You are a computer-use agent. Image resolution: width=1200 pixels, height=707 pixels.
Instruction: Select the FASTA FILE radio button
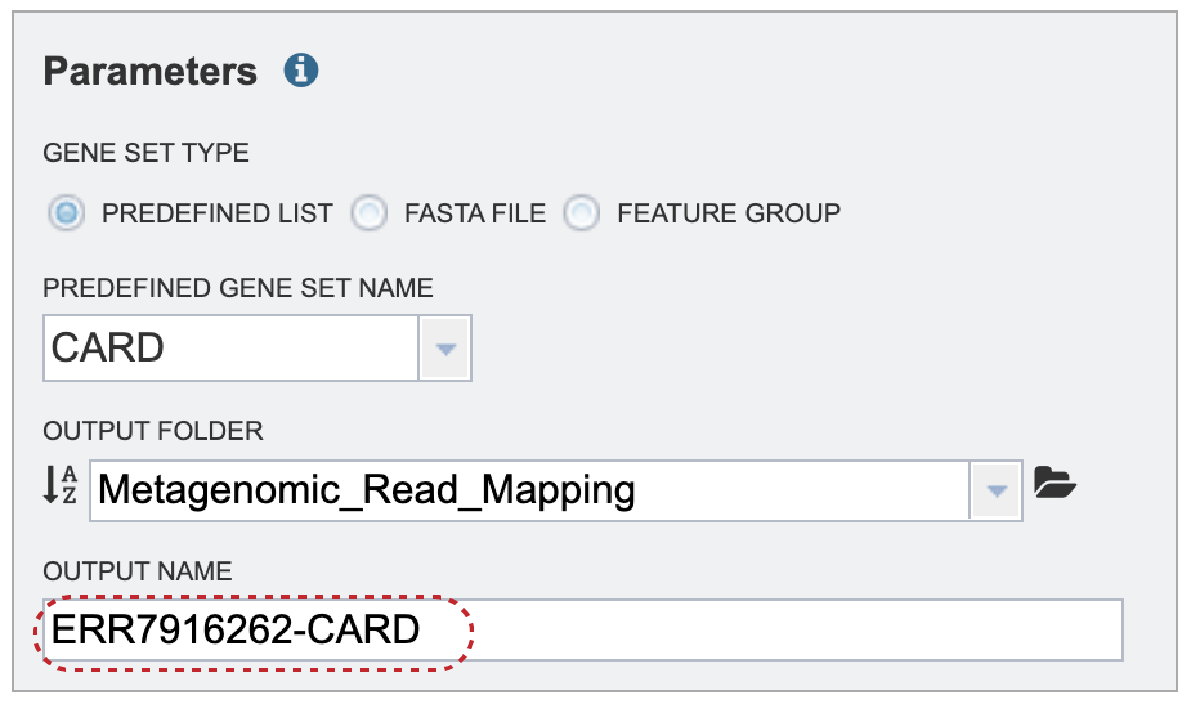[x=370, y=213]
